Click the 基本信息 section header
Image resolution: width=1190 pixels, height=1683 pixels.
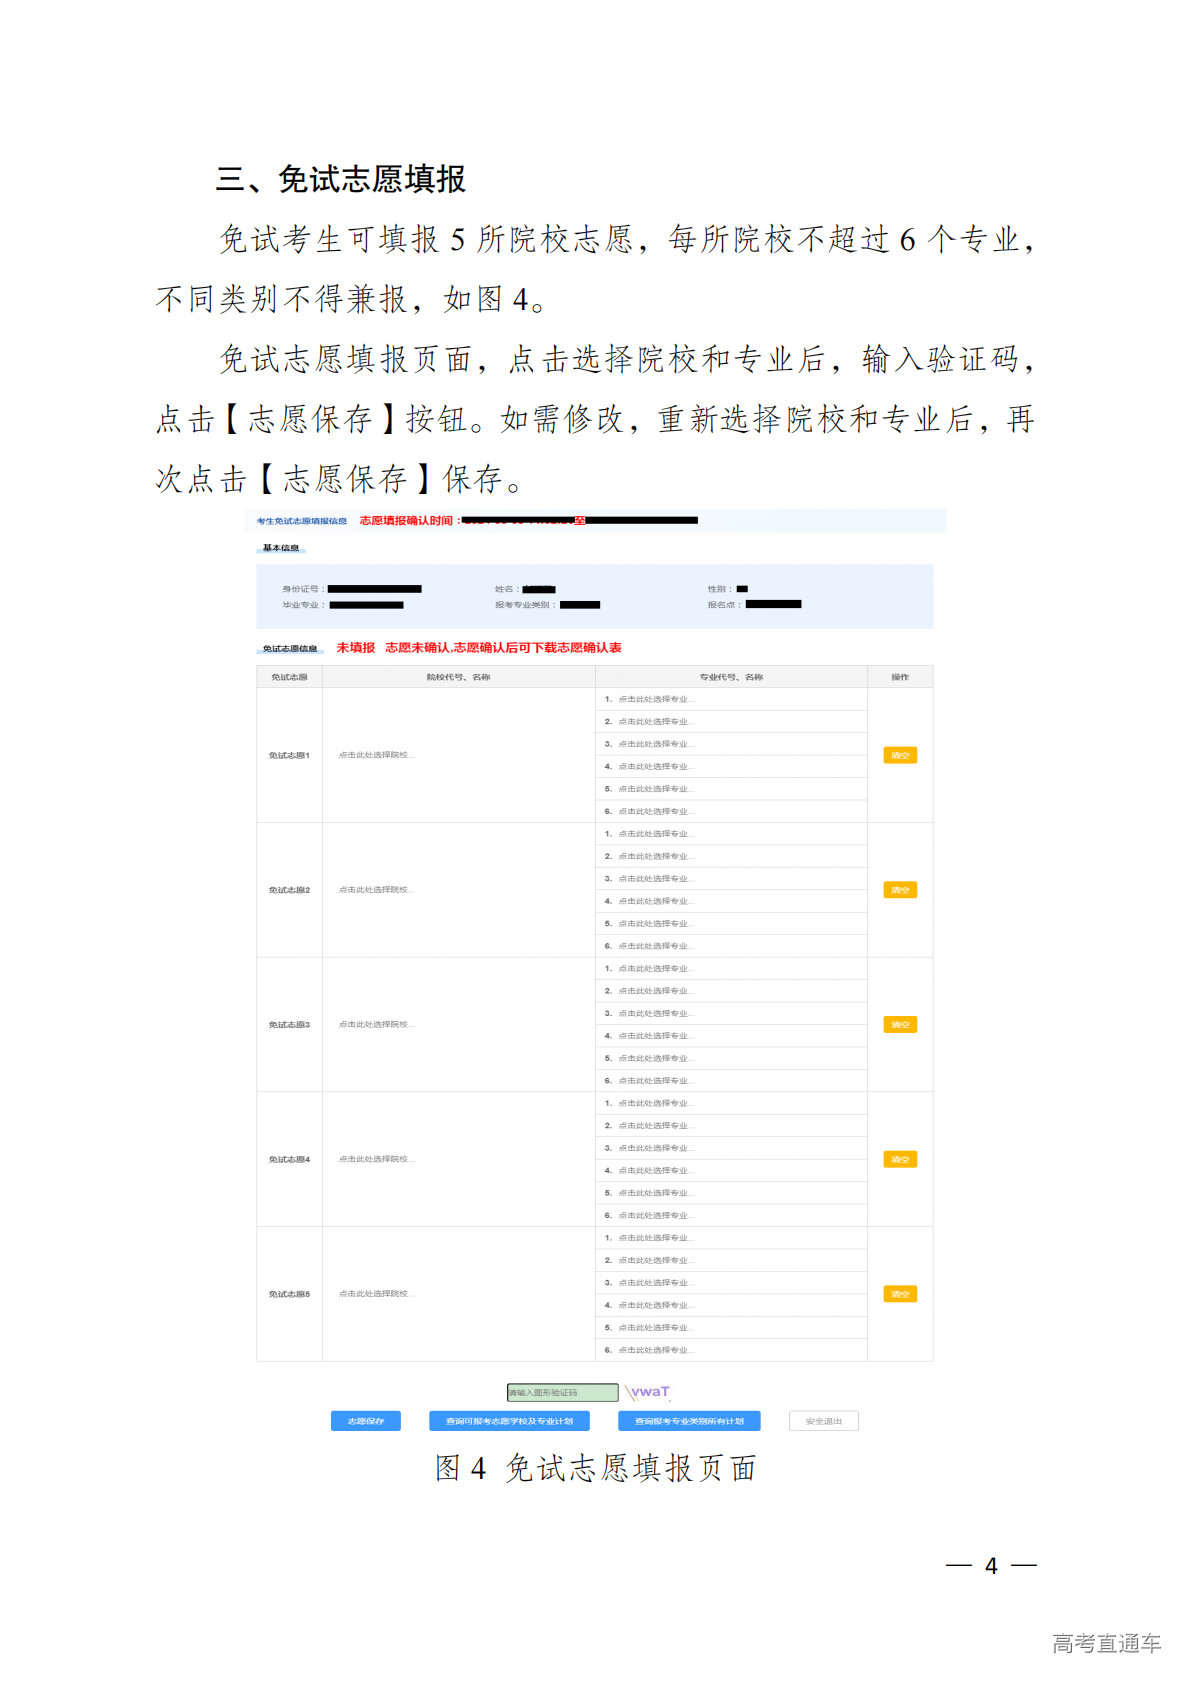point(281,548)
